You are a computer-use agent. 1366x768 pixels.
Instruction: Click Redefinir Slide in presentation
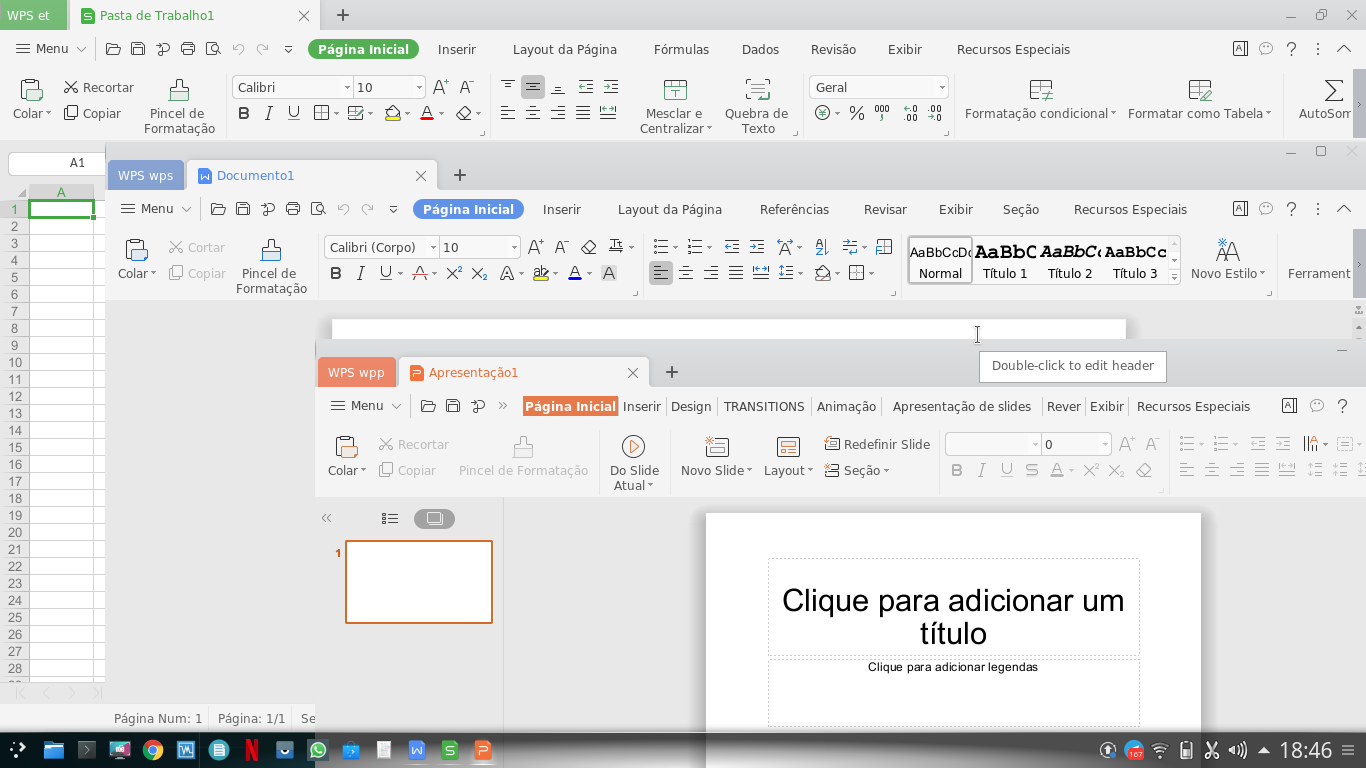[877, 444]
